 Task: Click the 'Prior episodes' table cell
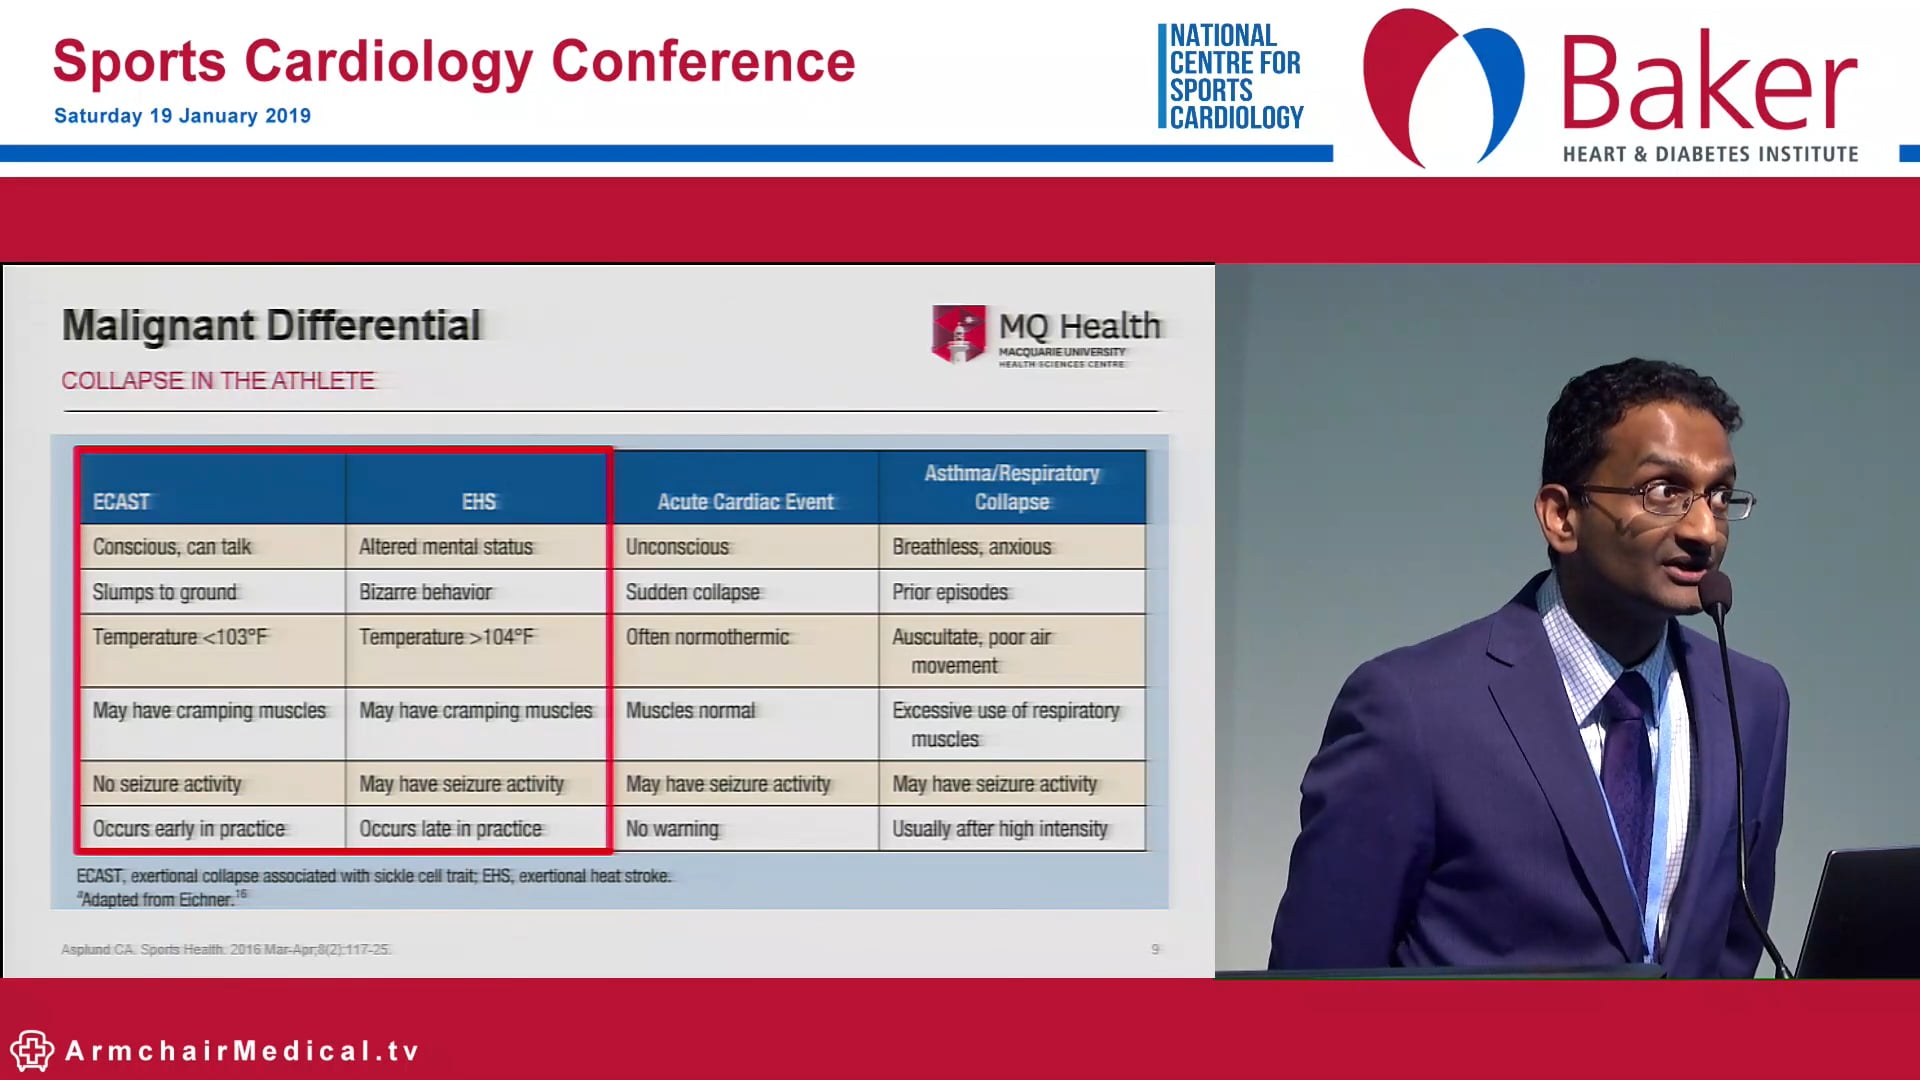(949, 592)
